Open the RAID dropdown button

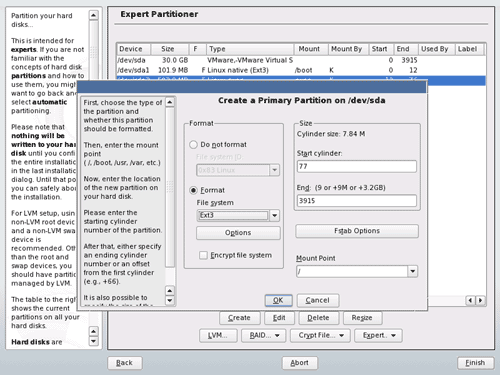(x=264, y=335)
